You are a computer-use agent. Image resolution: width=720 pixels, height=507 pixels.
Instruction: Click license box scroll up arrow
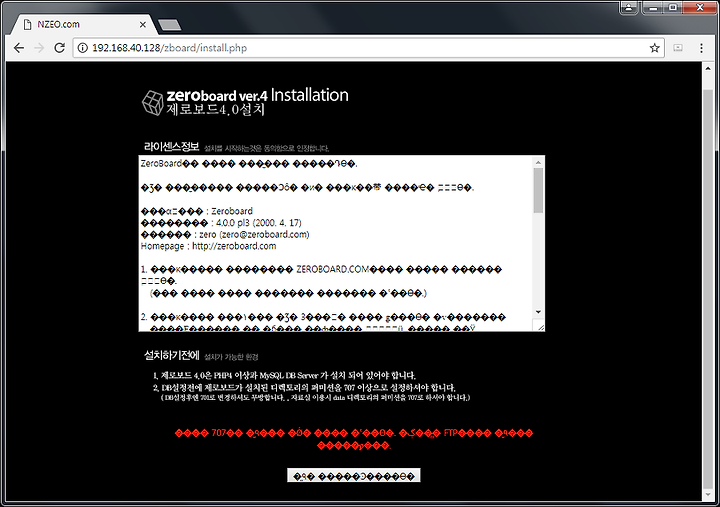538,162
